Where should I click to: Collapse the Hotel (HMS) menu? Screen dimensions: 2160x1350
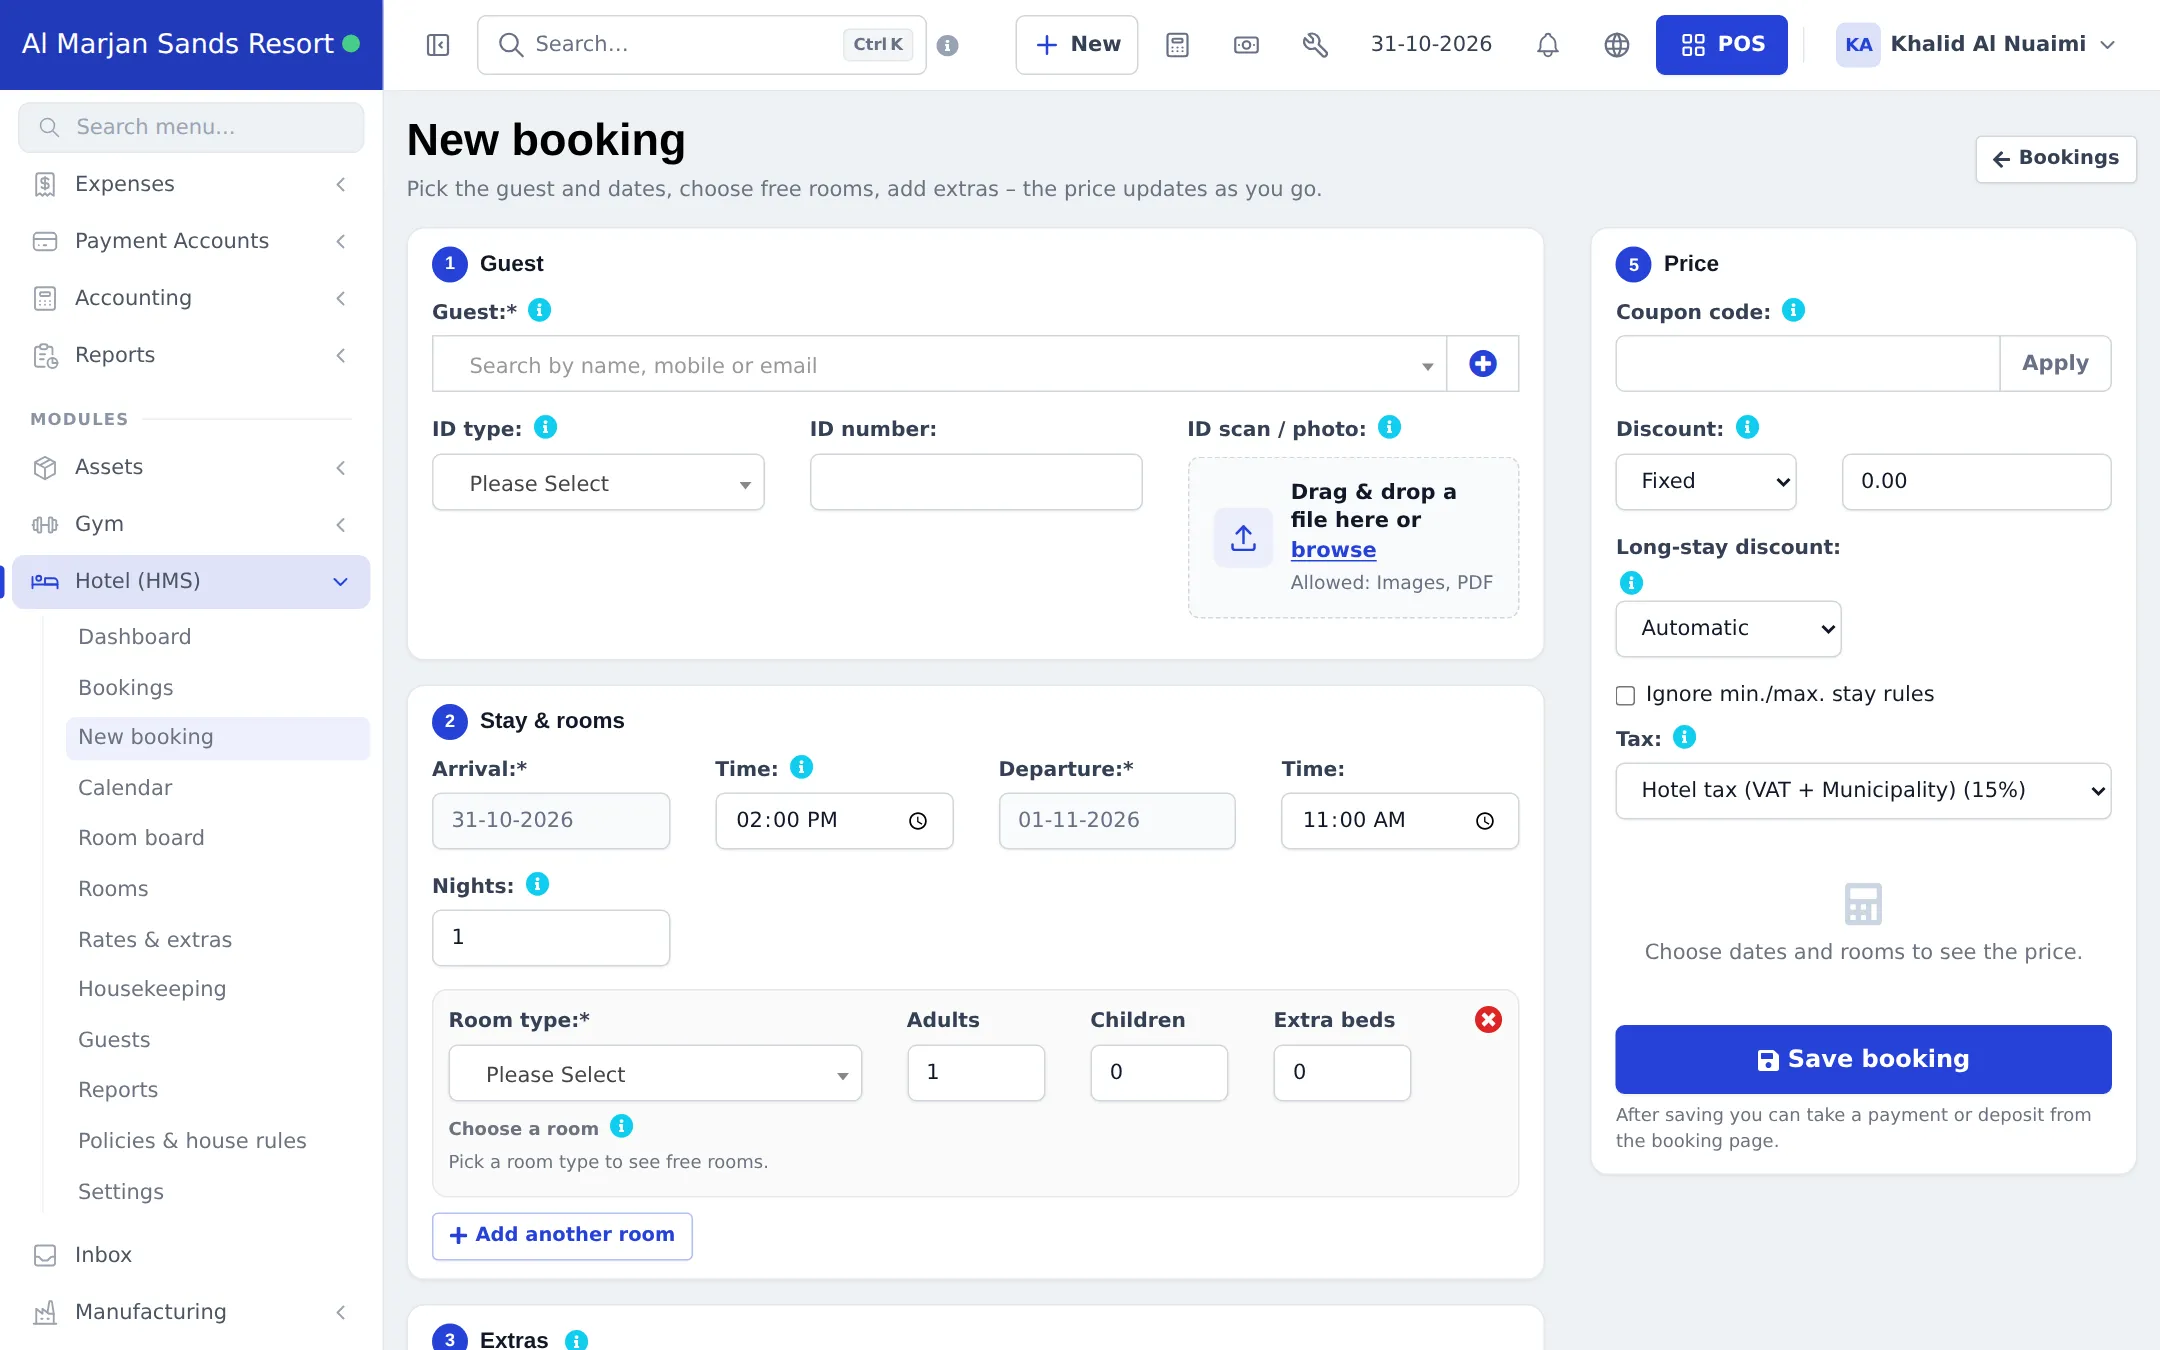click(x=191, y=581)
